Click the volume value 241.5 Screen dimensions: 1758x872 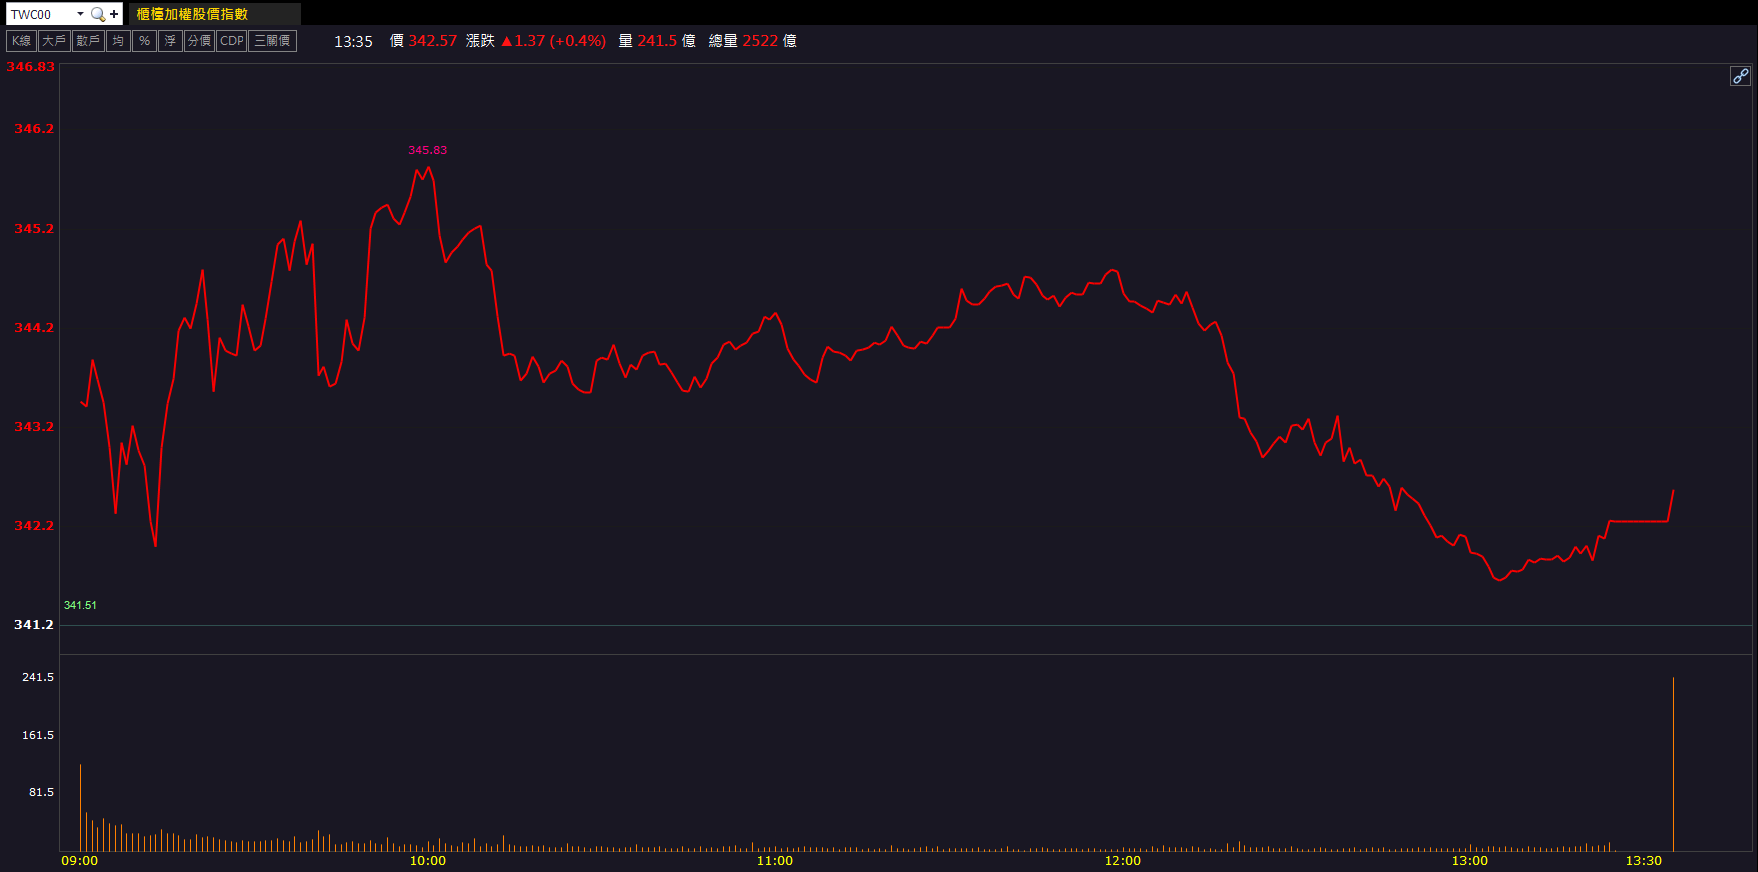[657, 41]
